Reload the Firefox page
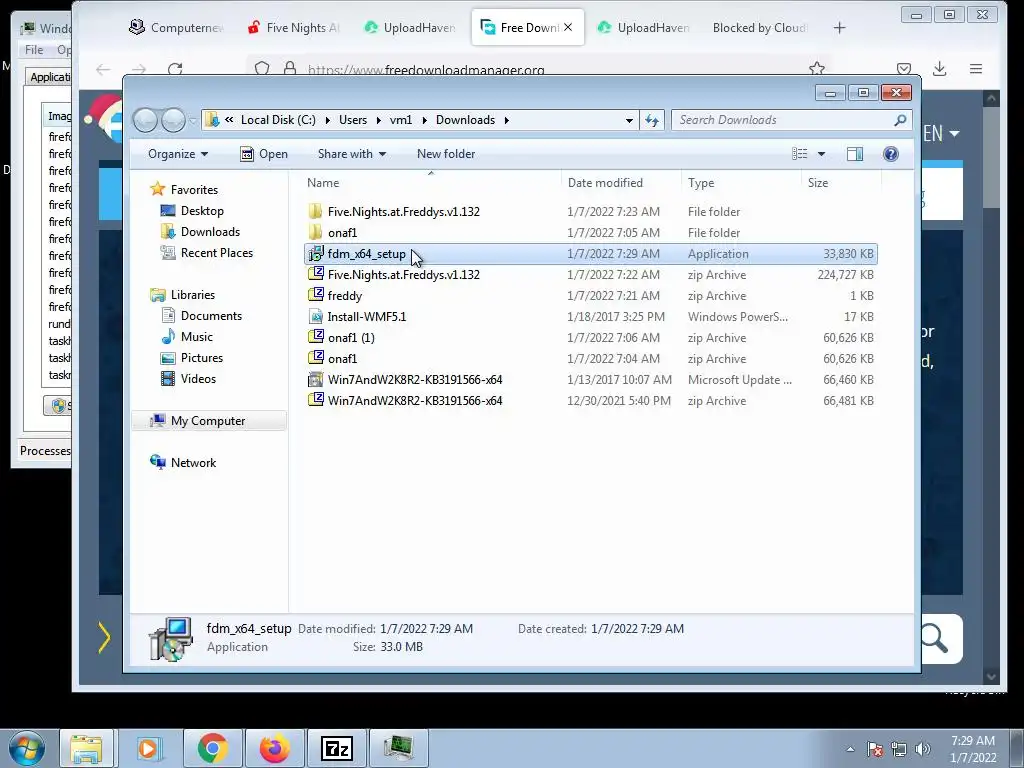This screenshot has height=768, width=1024. pos(174,69)
